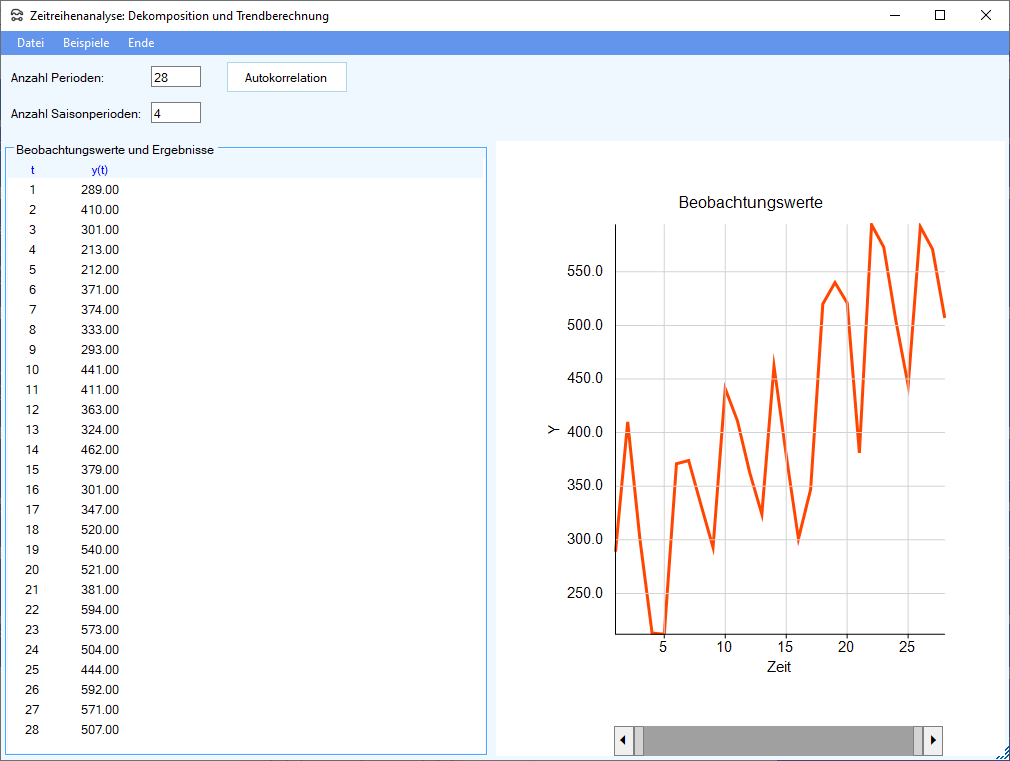Click the horizontal scrollbar track under chart
The width and height of the screenshot is (1010, 761).
778,741
